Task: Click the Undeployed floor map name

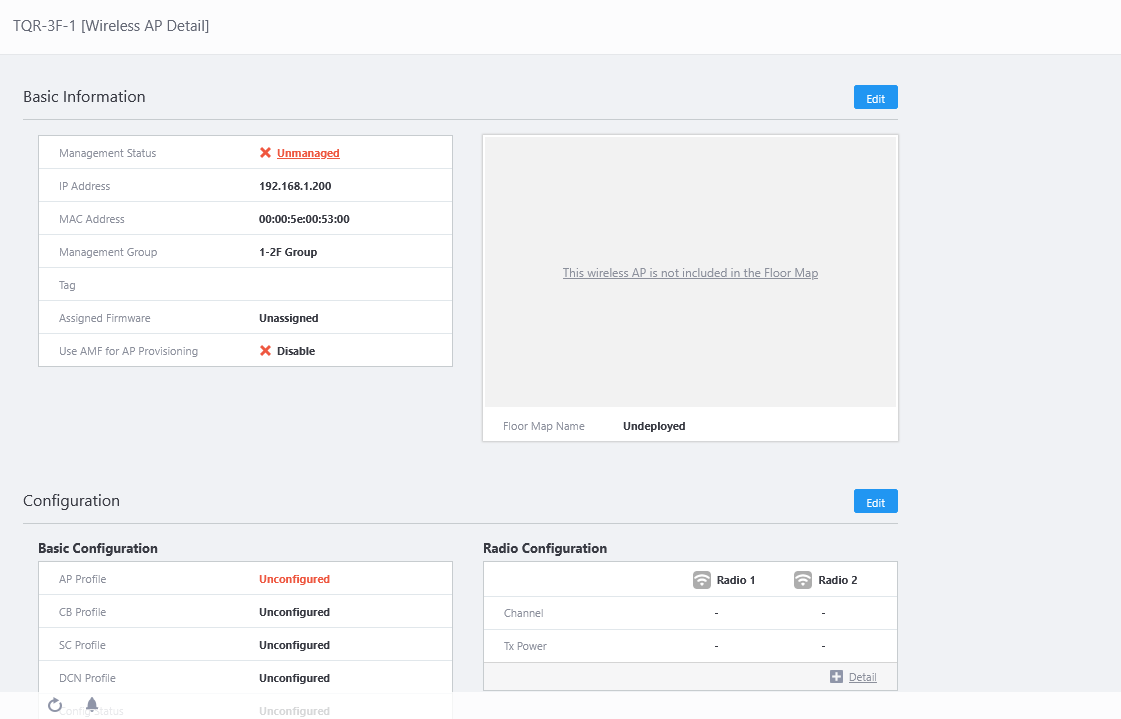Action: click(x=654, y=426)
